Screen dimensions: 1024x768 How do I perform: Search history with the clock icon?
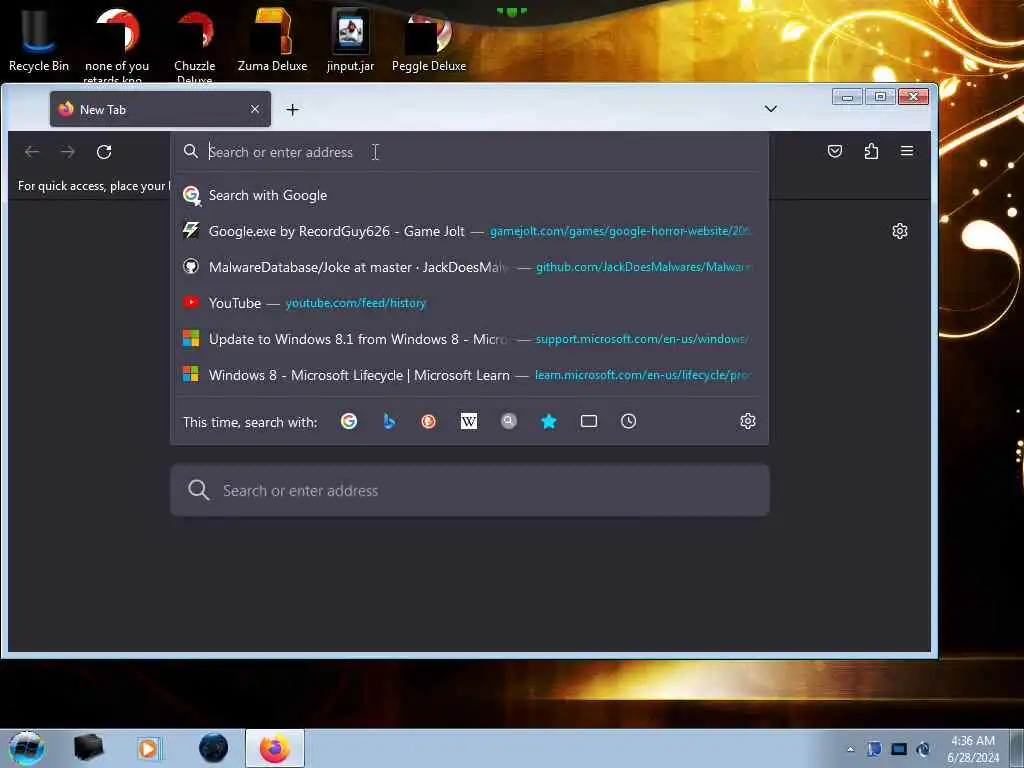[x=629, y=421]
